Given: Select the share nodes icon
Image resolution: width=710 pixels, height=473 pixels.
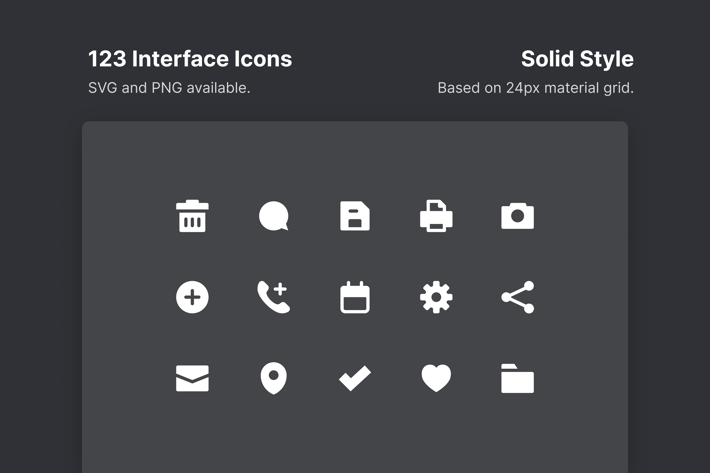Looking at the screenshot, I should coord(518,297).
